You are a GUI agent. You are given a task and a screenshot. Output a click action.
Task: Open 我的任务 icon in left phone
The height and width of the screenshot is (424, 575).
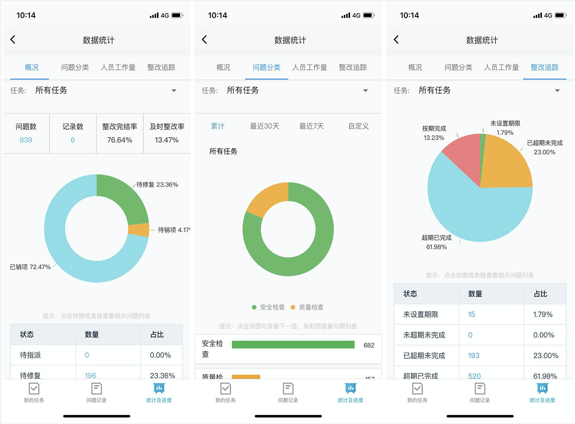(34, 392)
